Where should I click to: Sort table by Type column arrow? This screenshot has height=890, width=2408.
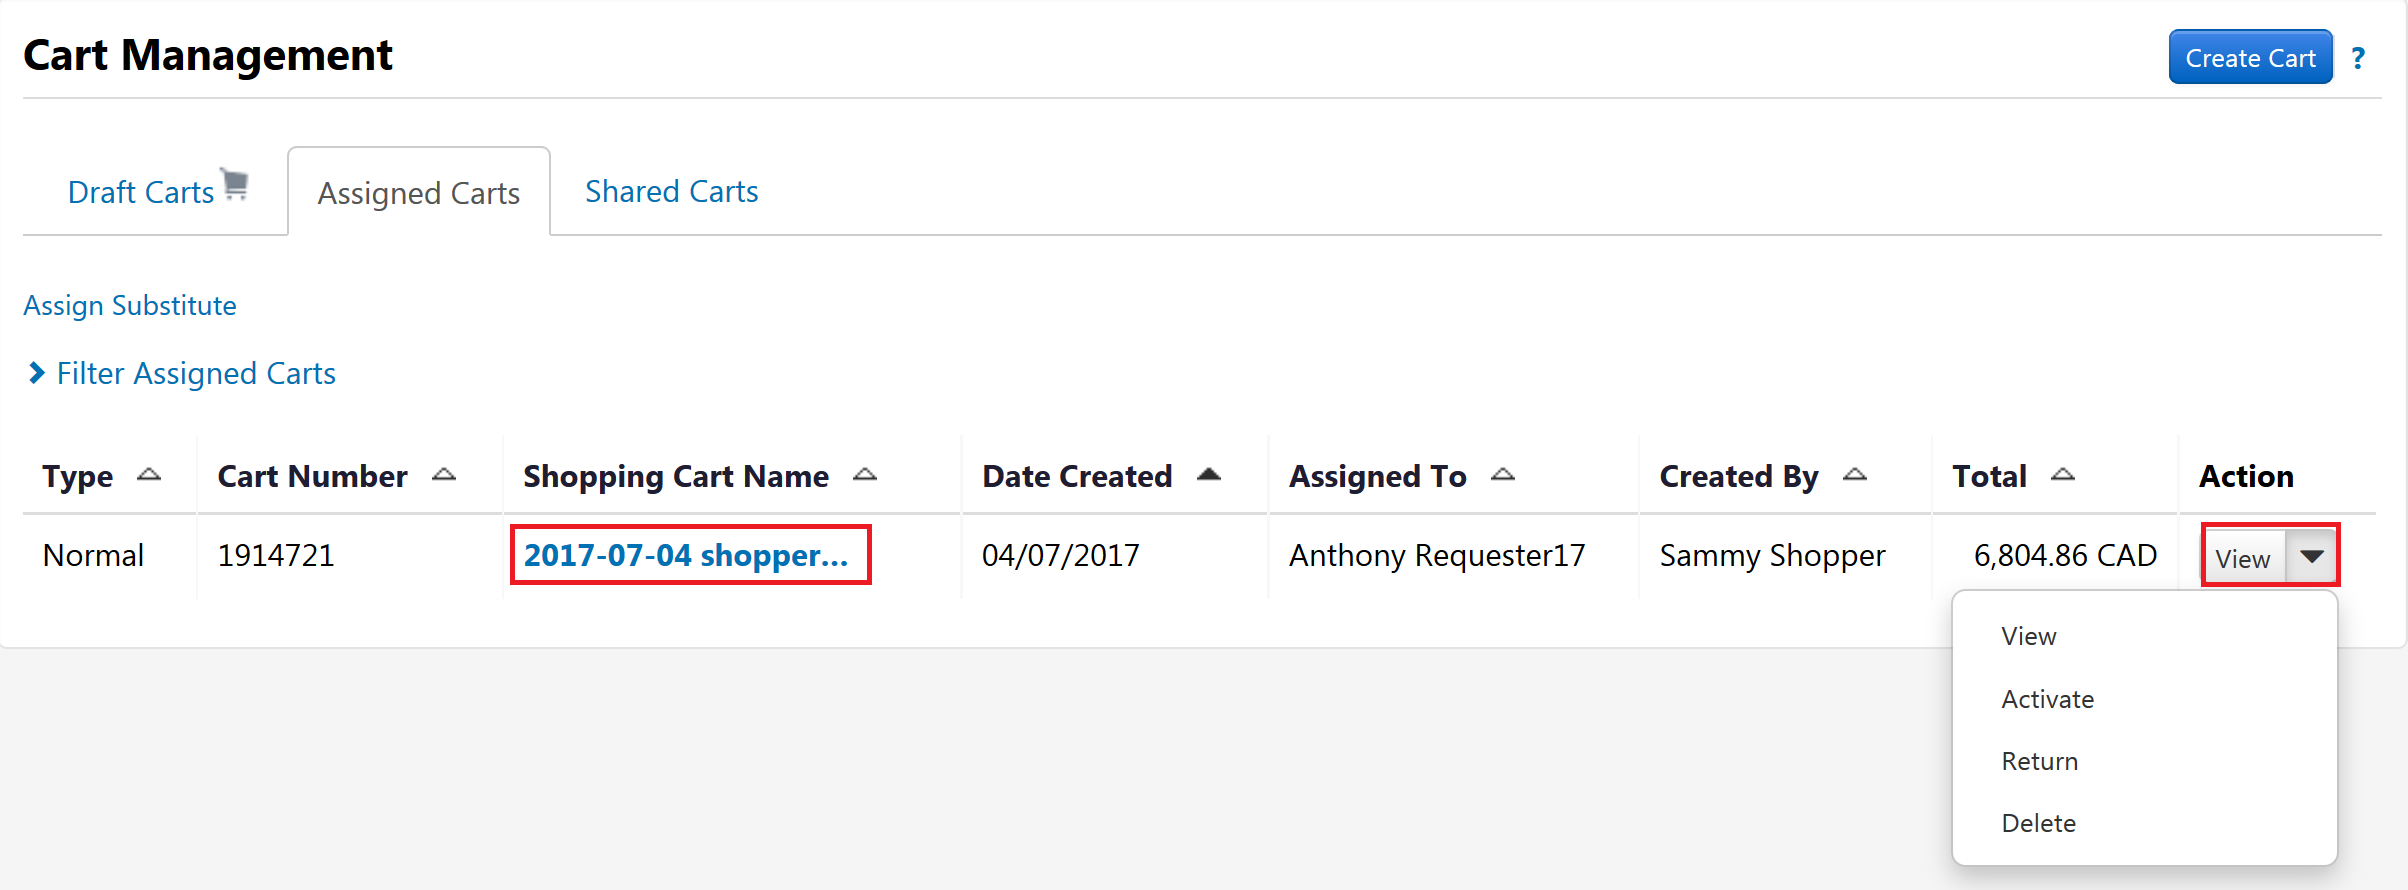pos(149,475)
